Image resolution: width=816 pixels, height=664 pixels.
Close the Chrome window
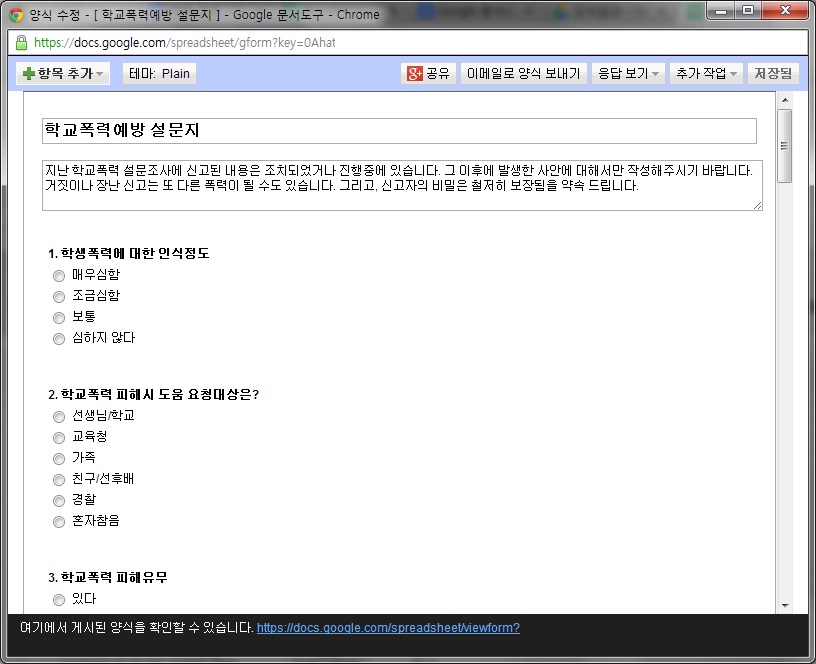point(785,10)
